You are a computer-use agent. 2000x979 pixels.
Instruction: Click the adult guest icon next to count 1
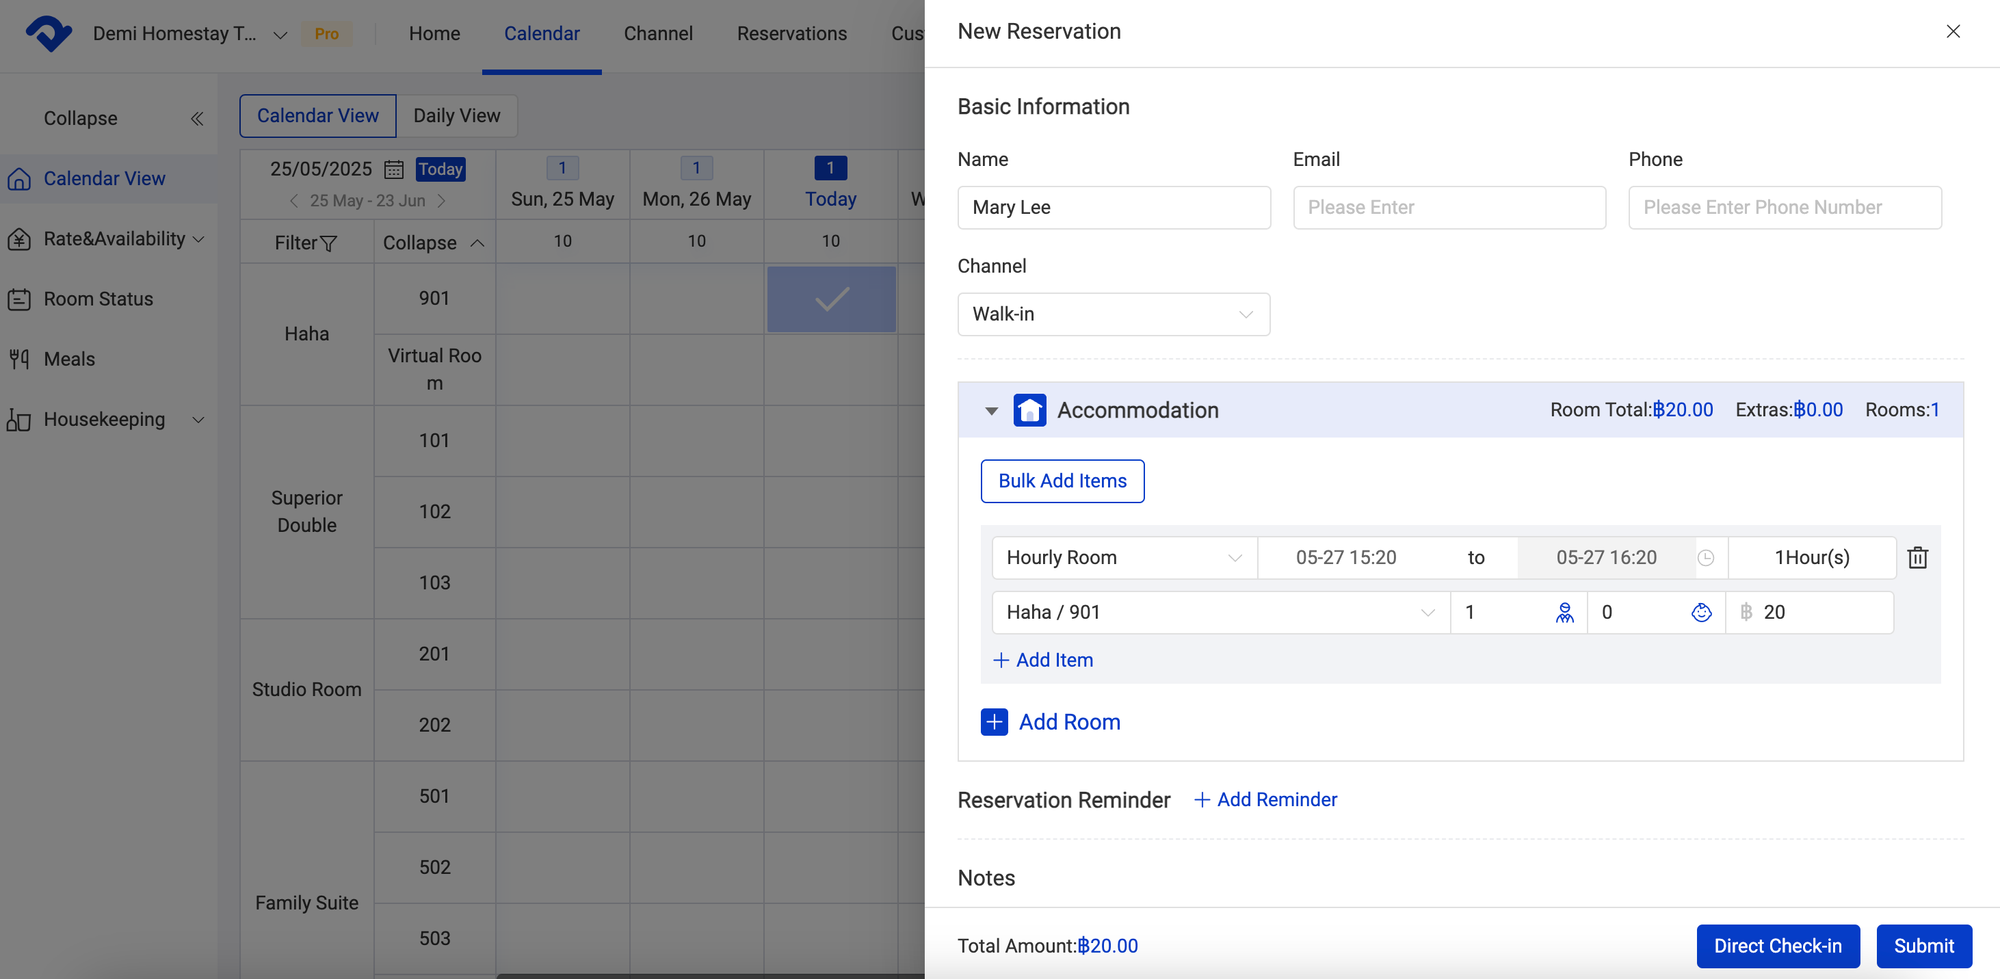point(1564,612)
